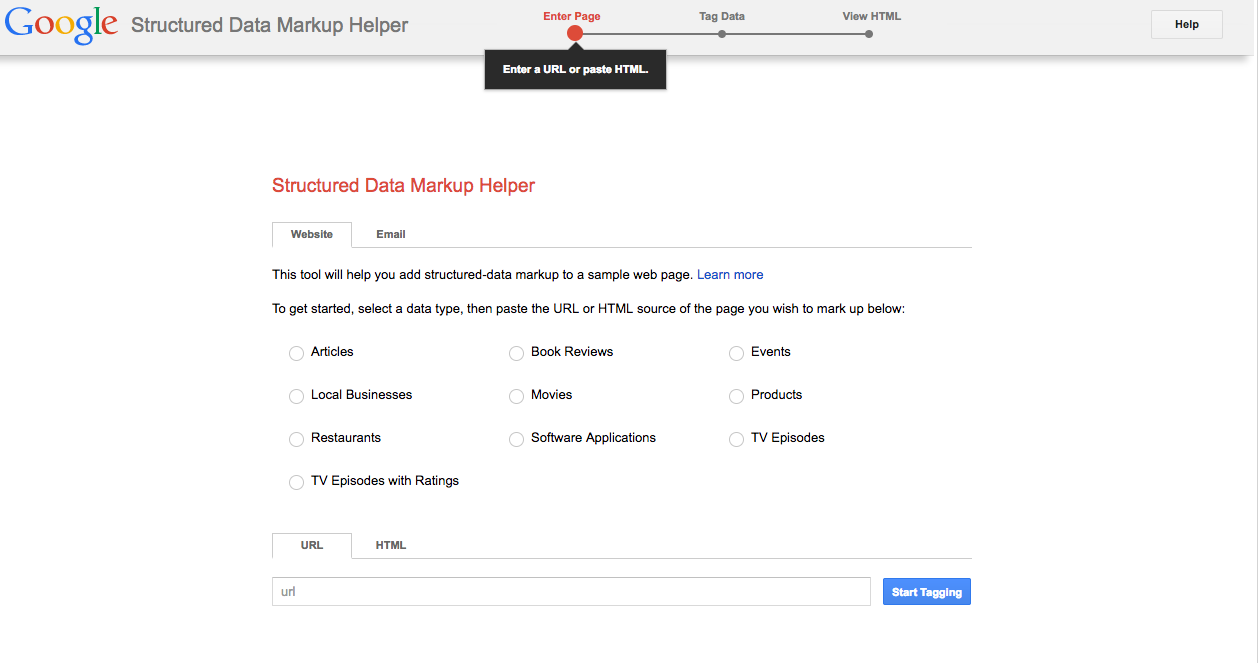Select the Software Applications radio button
This screenshot has width=1258, height=663.
click(516, 439)
